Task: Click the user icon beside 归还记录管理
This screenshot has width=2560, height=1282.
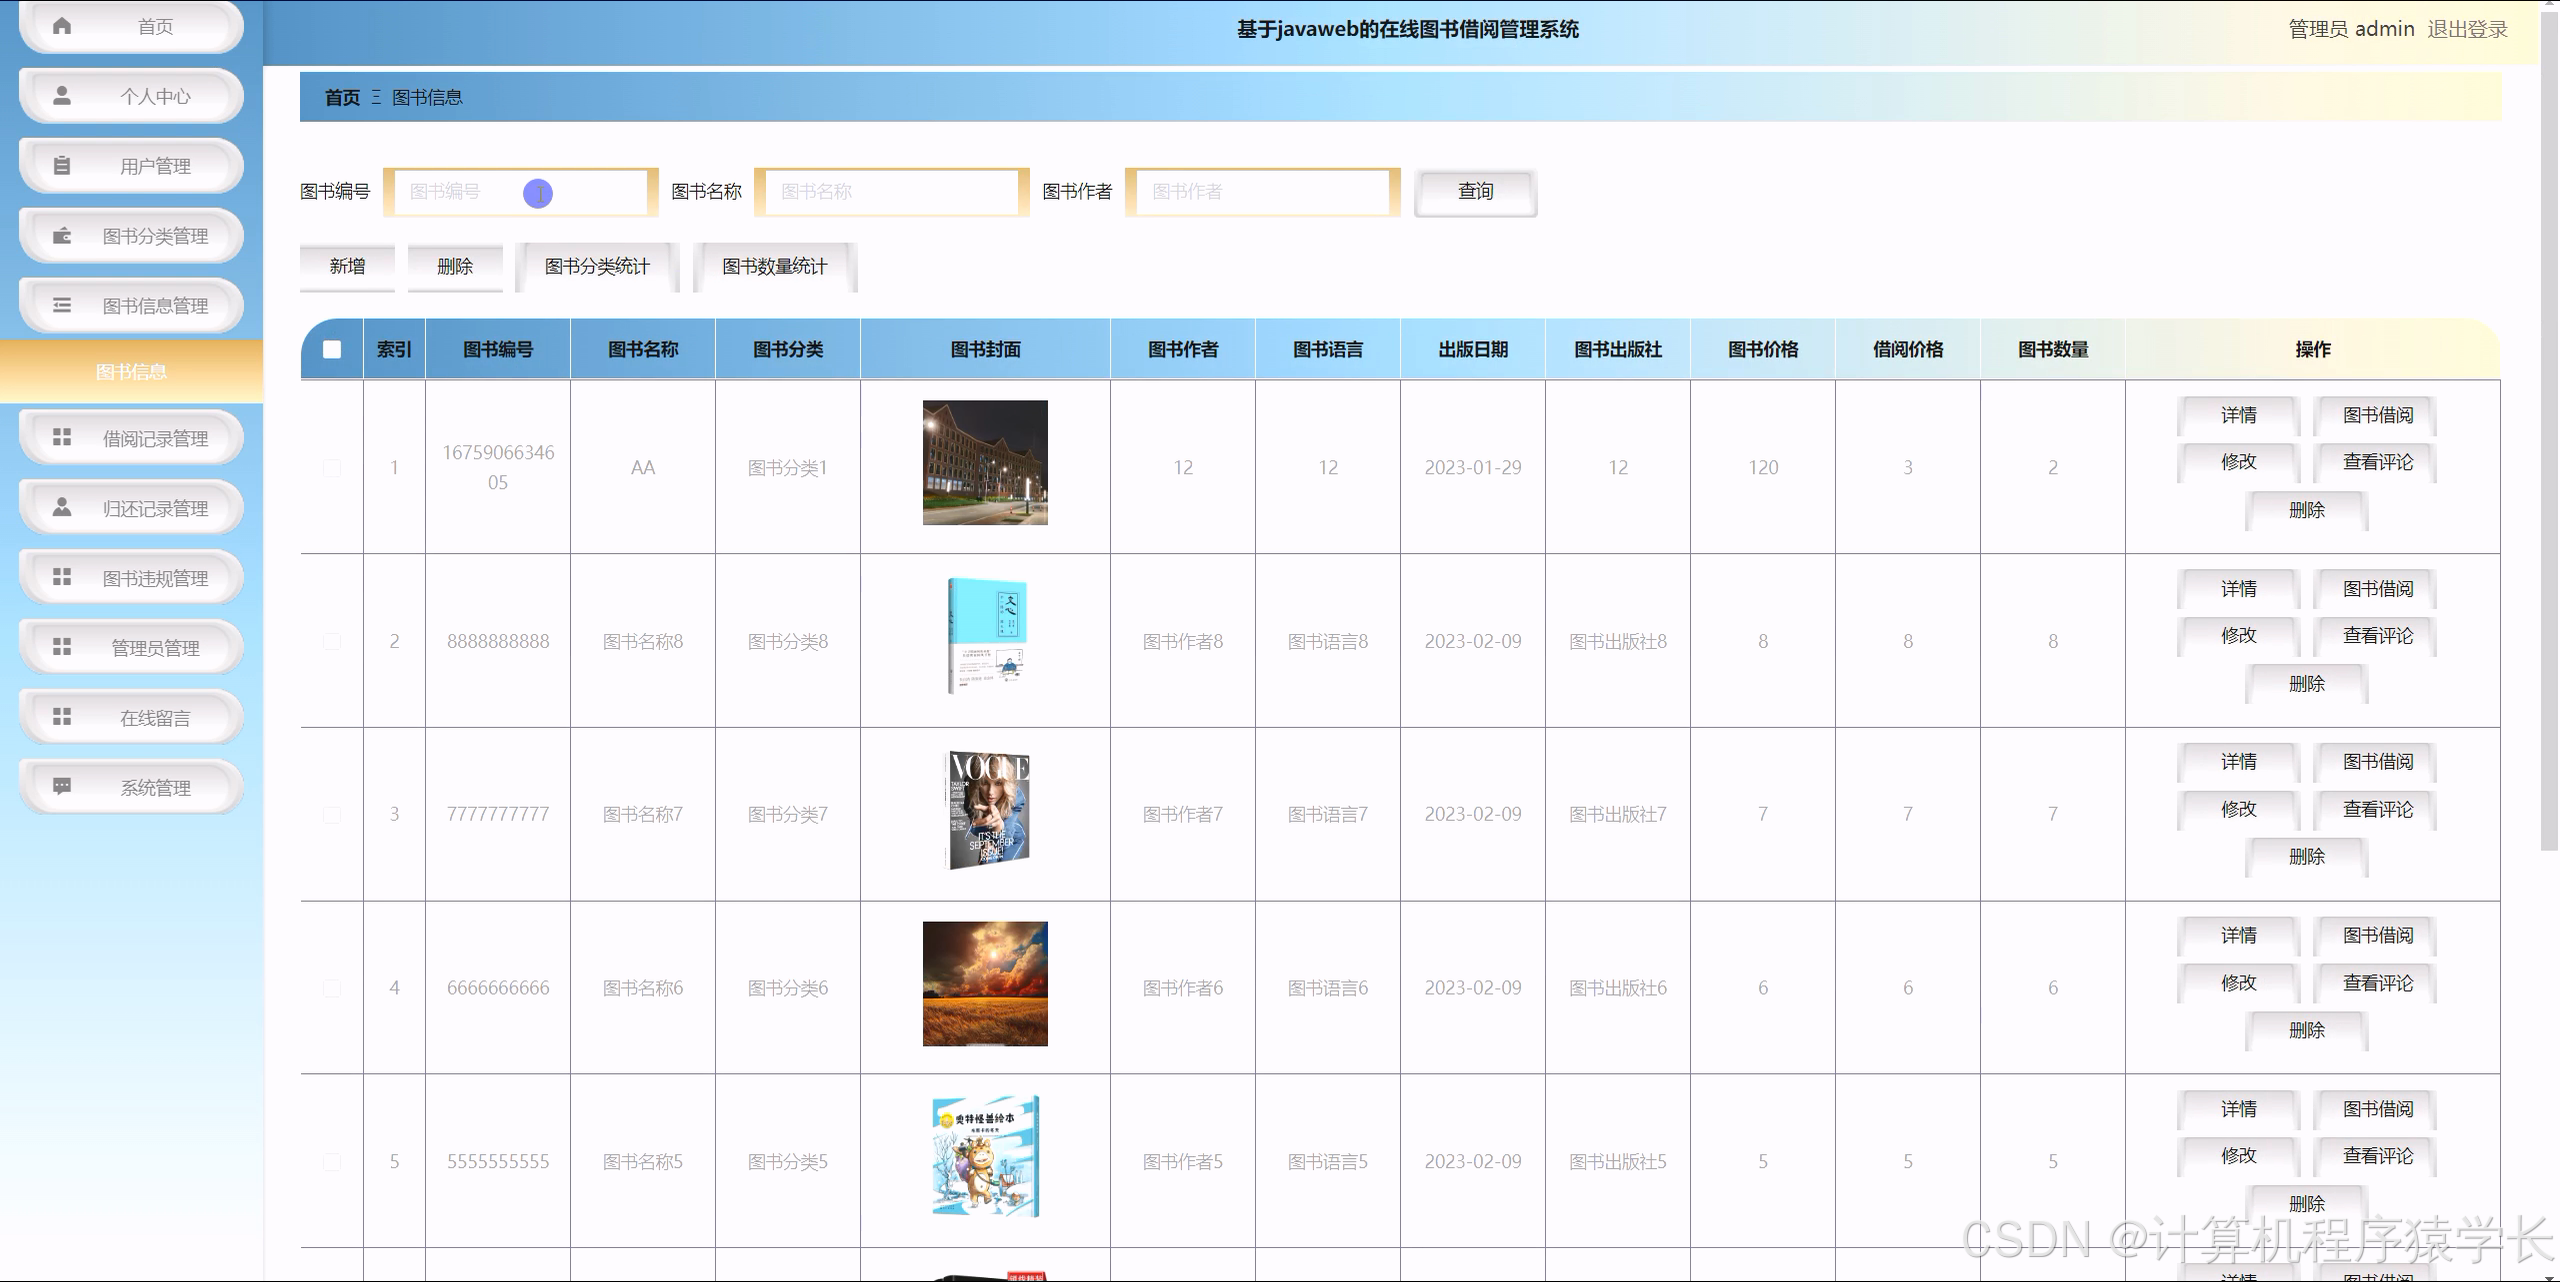Action: coord(62,508)
